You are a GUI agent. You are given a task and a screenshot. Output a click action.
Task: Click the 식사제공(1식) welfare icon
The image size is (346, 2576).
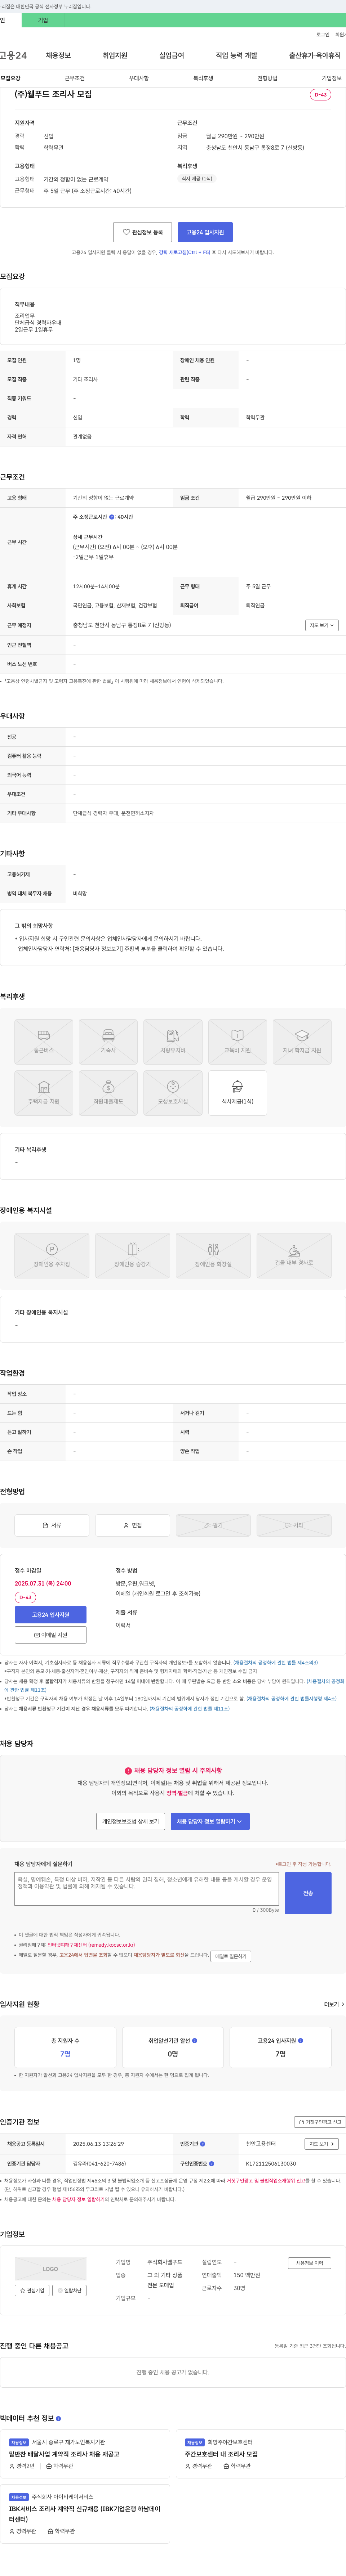coord(237,1093)
